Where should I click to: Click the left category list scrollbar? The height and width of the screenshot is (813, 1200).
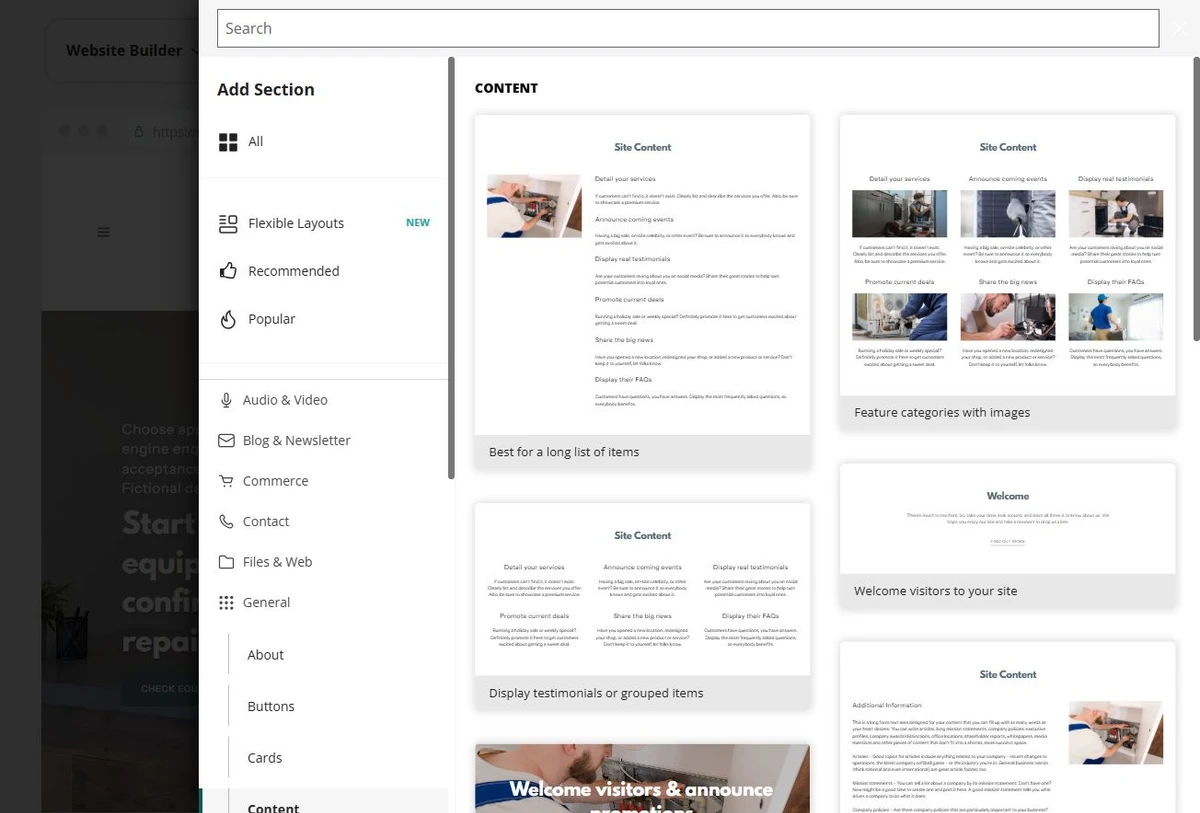point(451,268)
